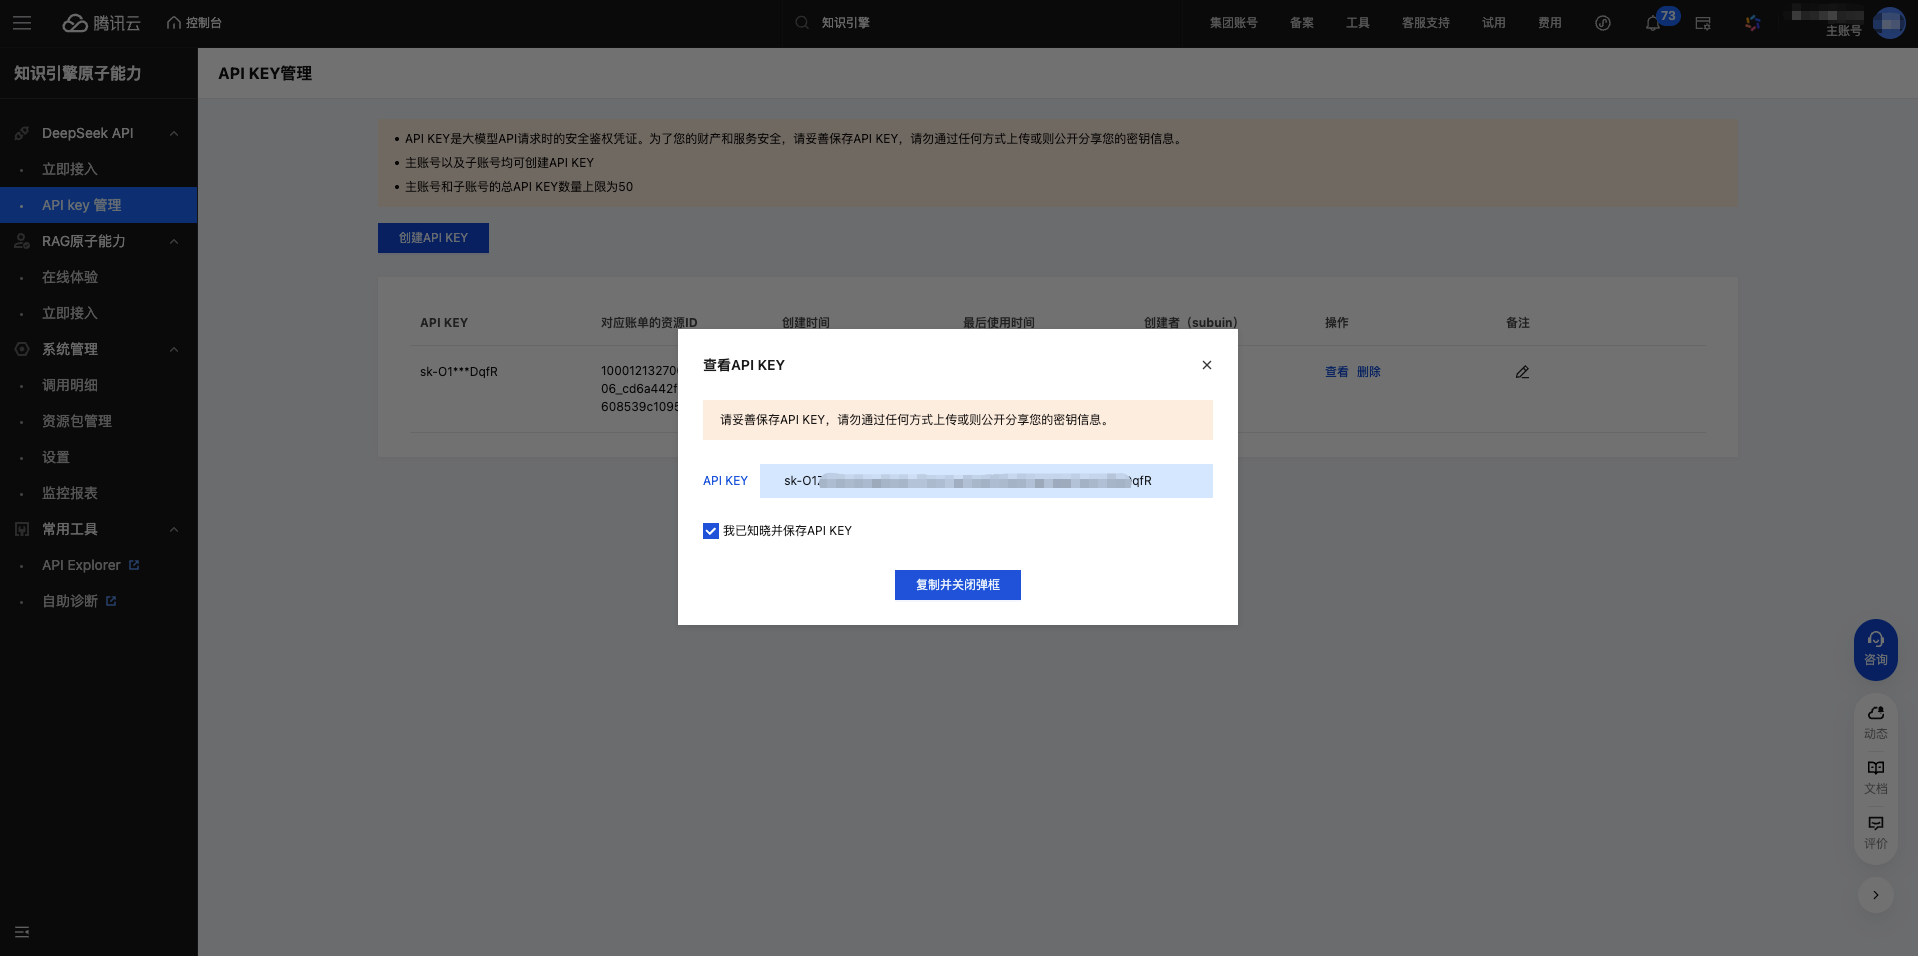Click the colorful AI assistant icon in top bar
The height and width of the screenshot is (956, 1918).
click(x=1752, y=23)
